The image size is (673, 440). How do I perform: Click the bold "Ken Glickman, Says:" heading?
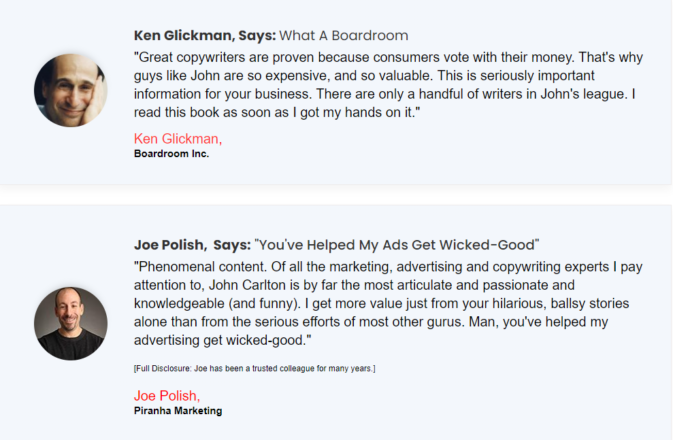[x=204, y=35]
